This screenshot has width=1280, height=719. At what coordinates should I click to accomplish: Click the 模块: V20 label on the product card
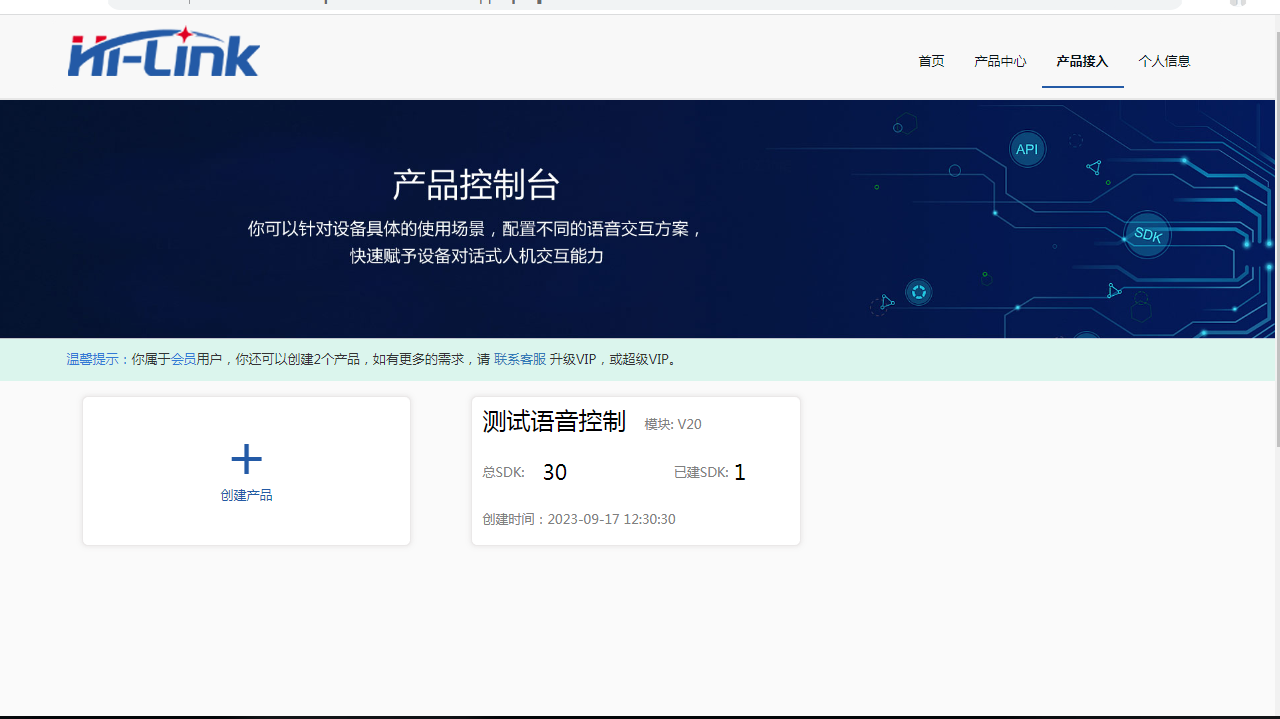(672, 424)
